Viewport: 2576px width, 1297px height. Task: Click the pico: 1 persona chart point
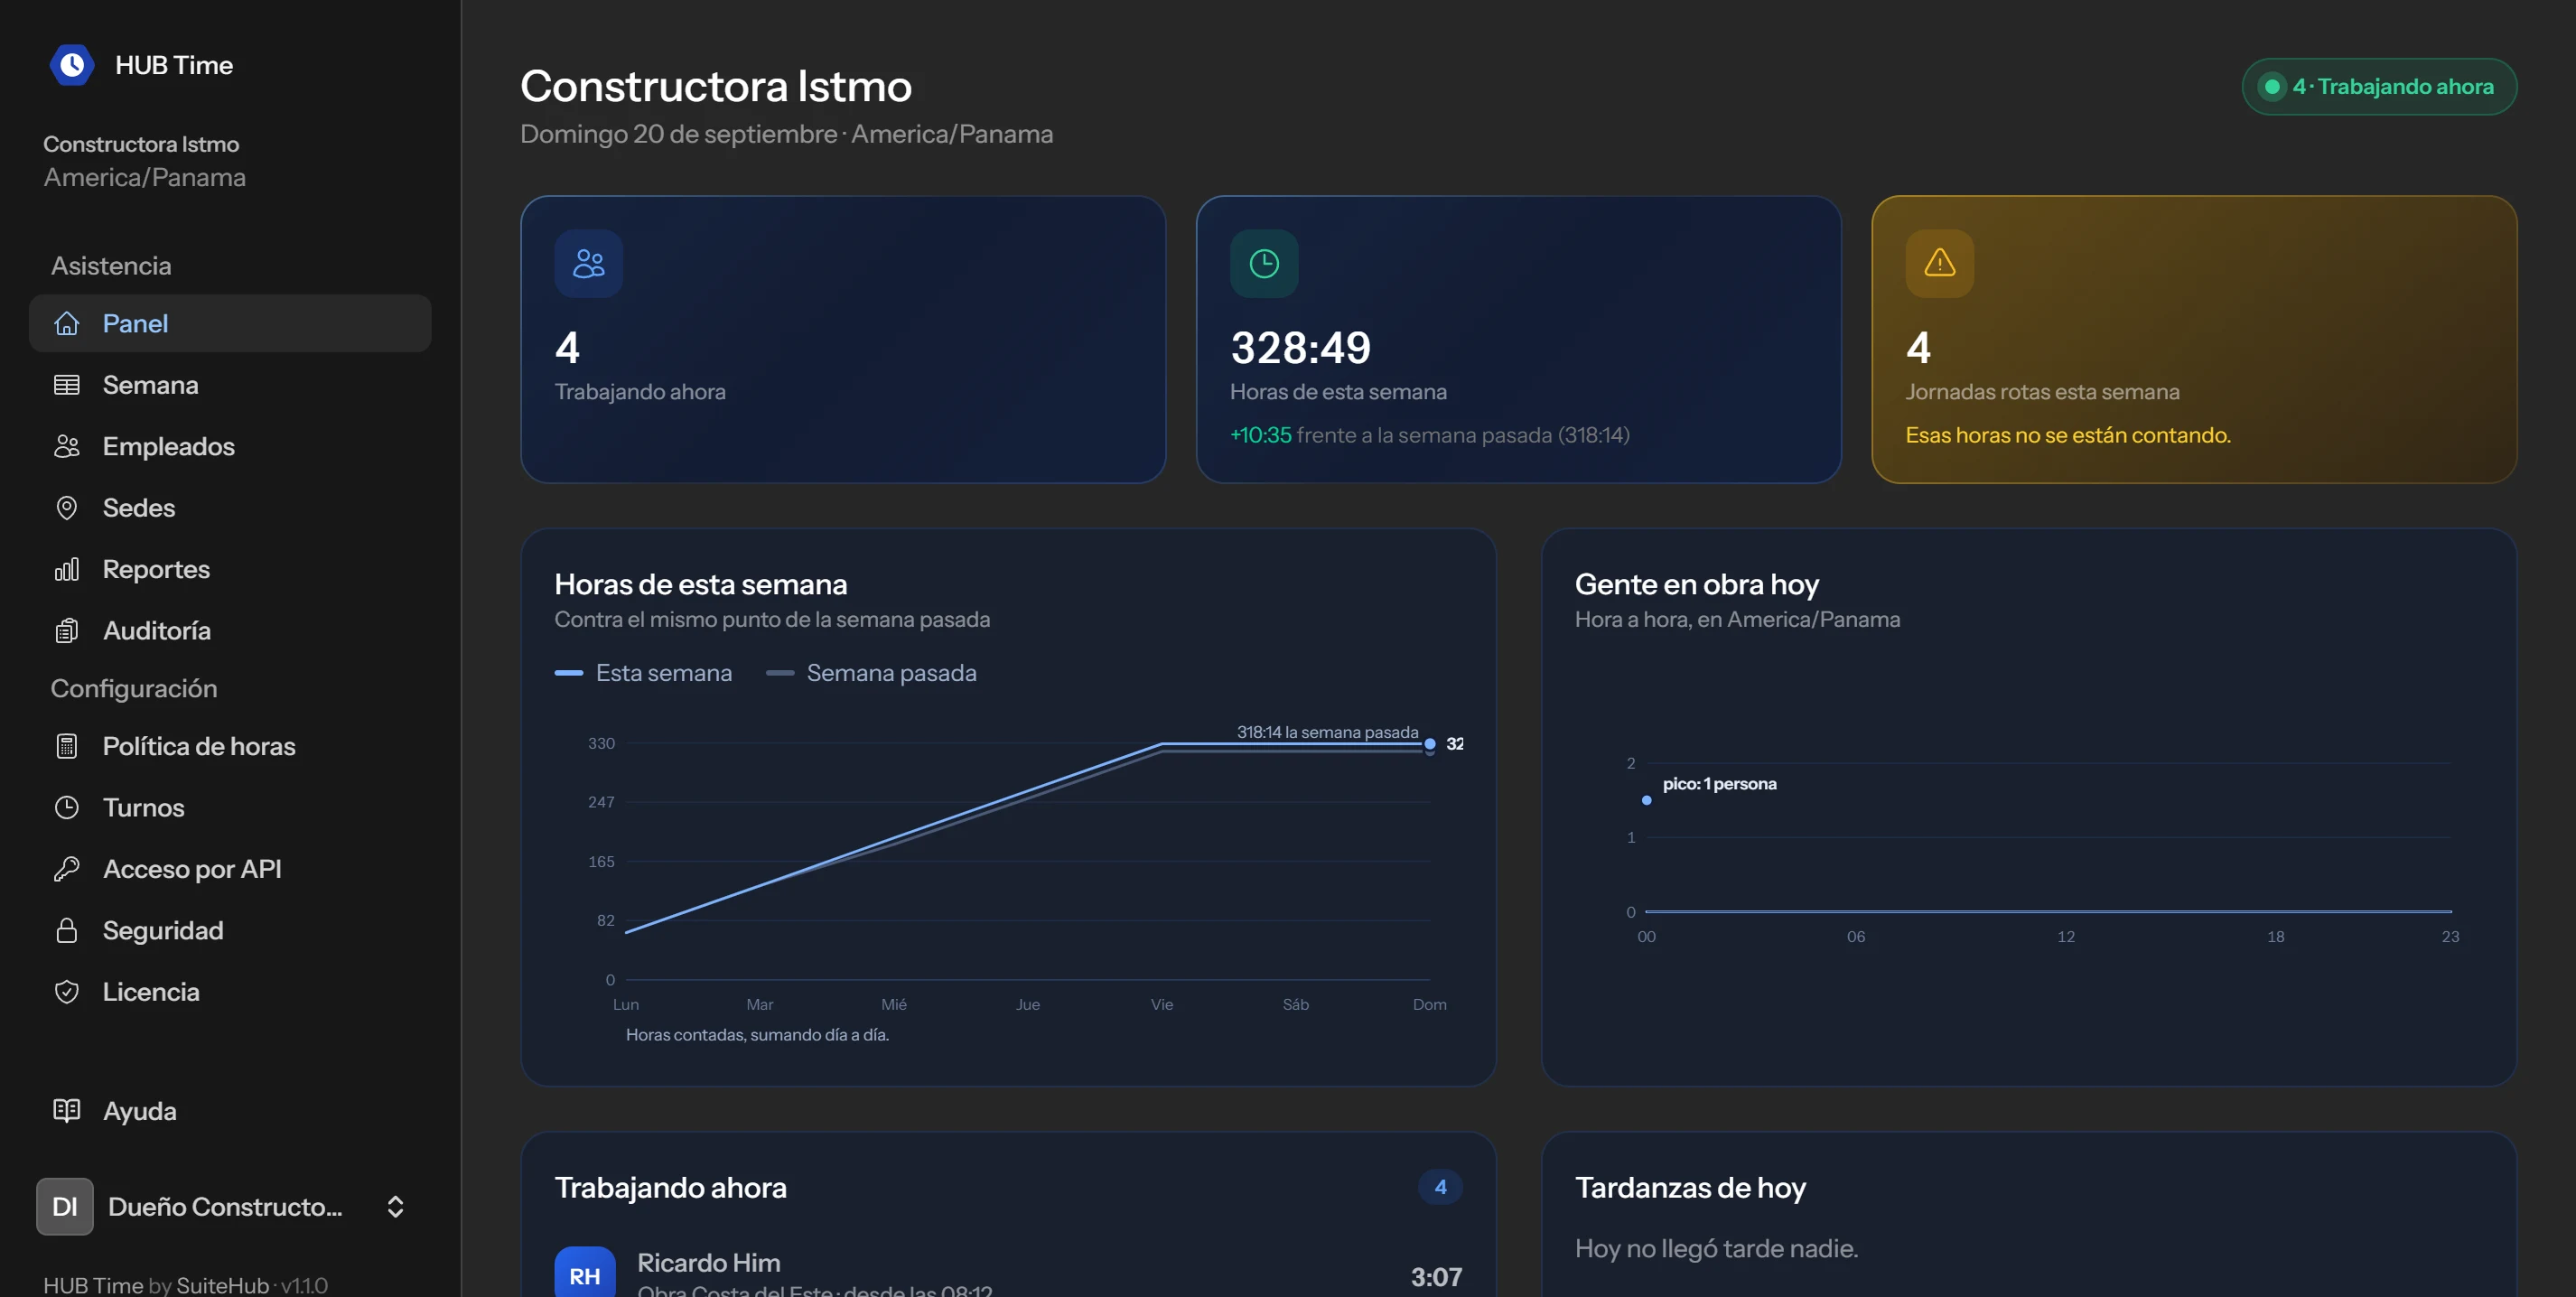coord(1647,800)
